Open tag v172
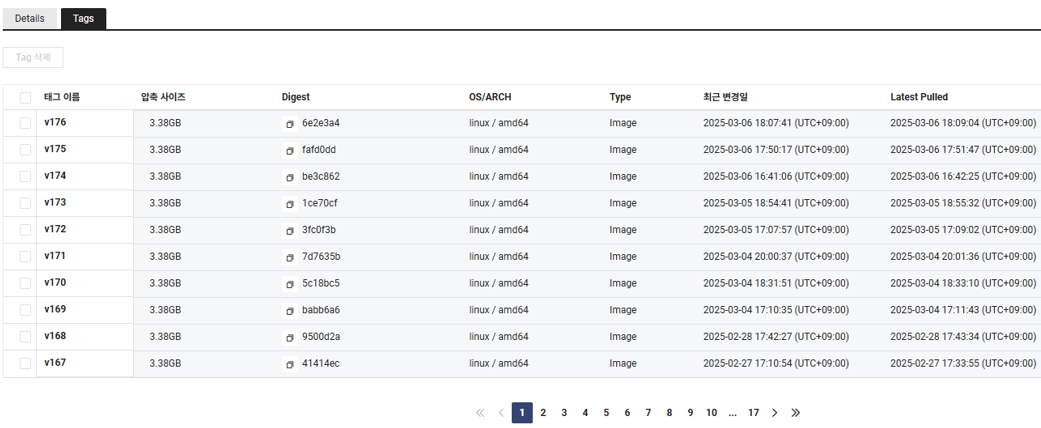 [x=55, y=229]
